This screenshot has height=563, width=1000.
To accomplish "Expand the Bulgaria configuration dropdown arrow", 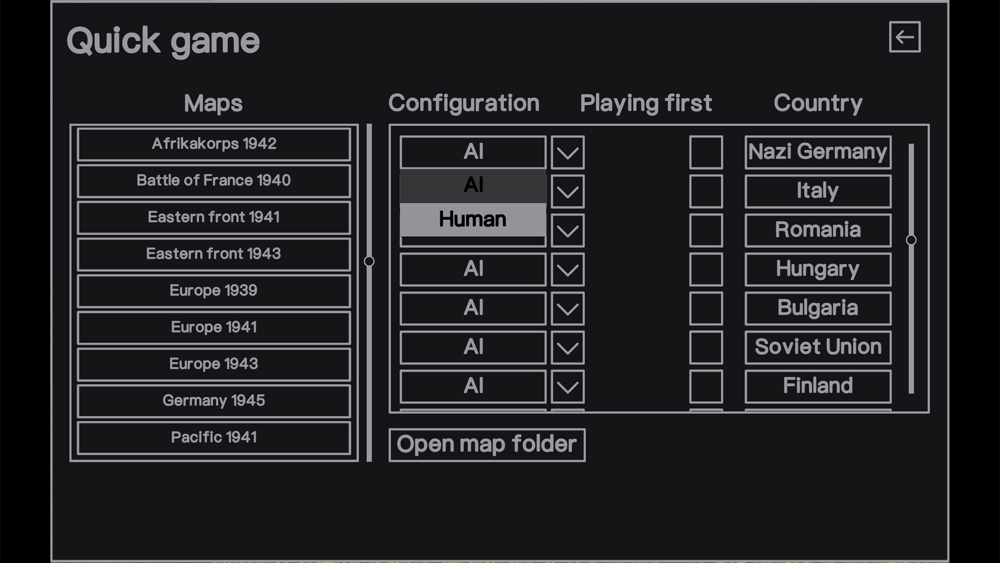I will (x=568, y=308).
